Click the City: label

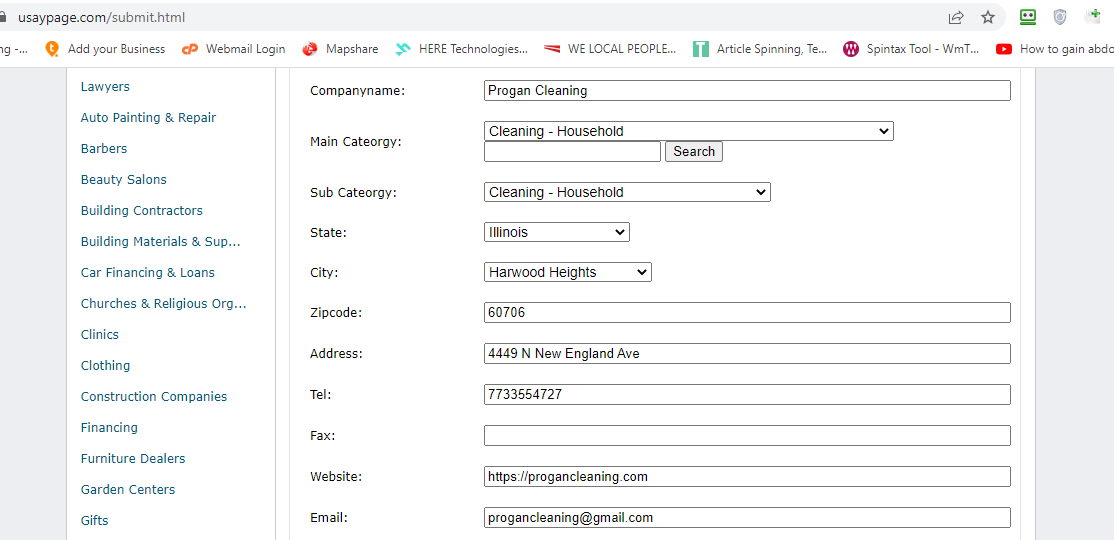(x=325, y=272)
